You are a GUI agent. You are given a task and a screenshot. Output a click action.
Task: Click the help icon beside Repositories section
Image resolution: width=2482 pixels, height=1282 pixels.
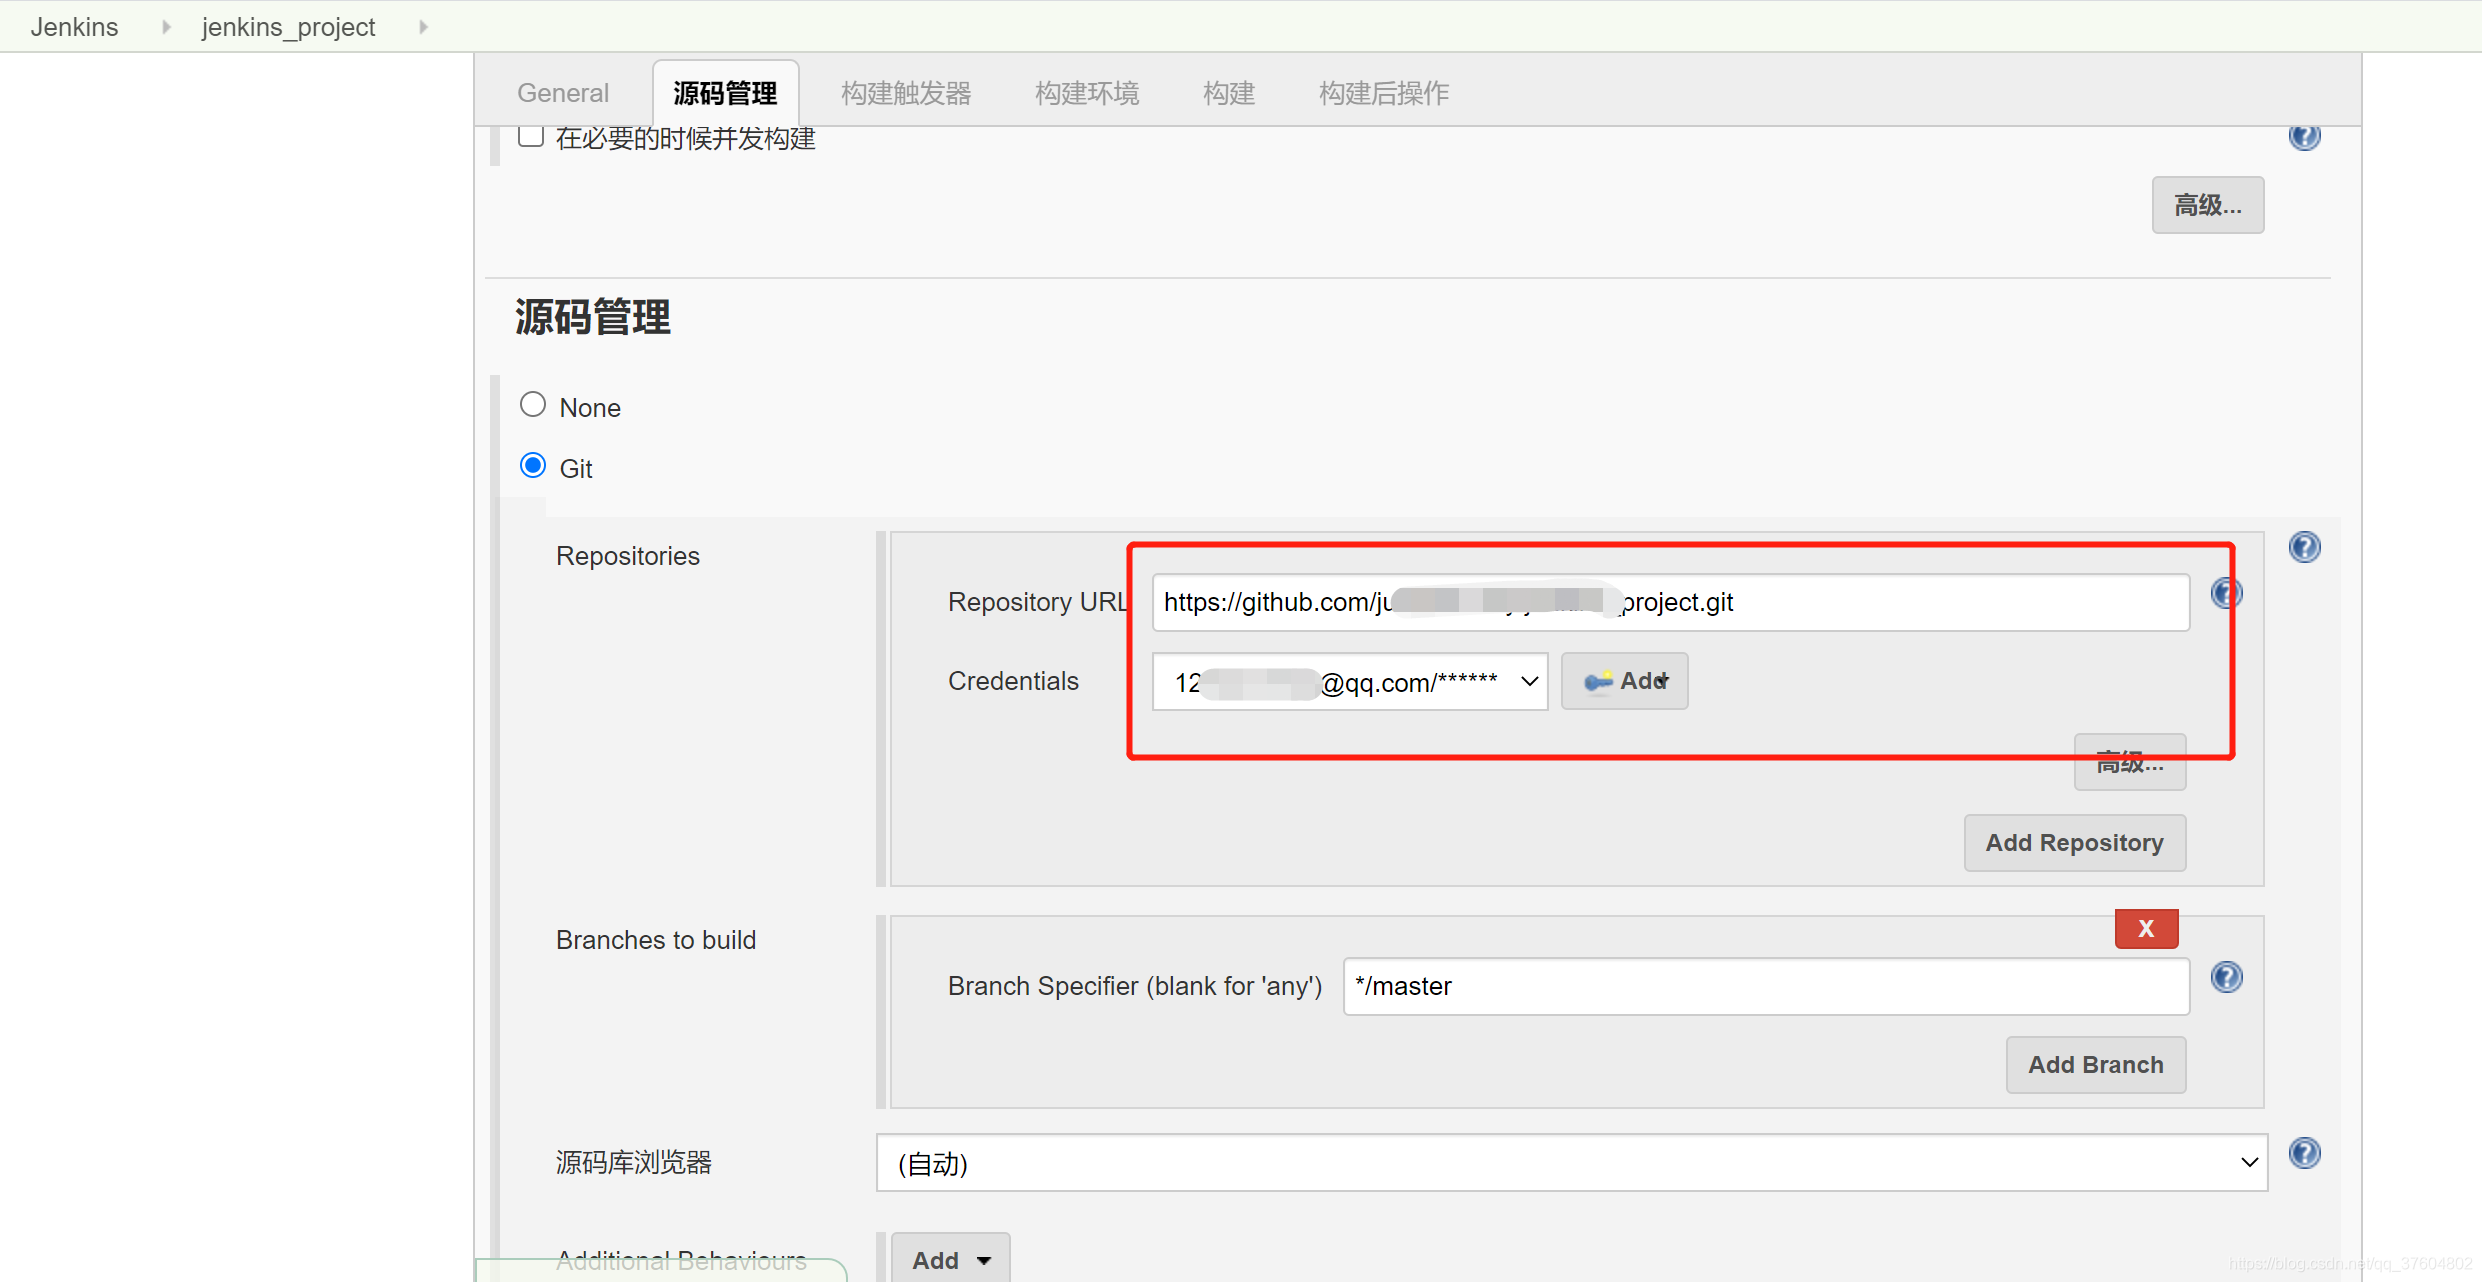[2306, 546]
